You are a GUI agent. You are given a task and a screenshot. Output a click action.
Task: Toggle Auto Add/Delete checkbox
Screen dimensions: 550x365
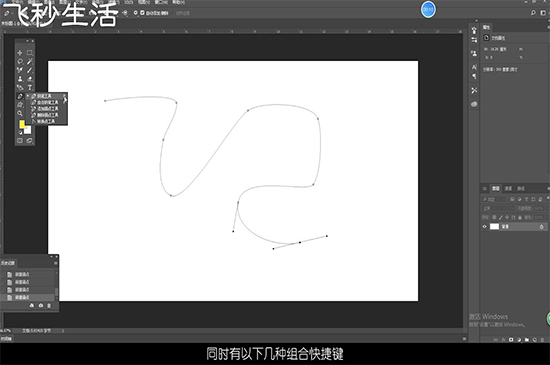[142, 13]
